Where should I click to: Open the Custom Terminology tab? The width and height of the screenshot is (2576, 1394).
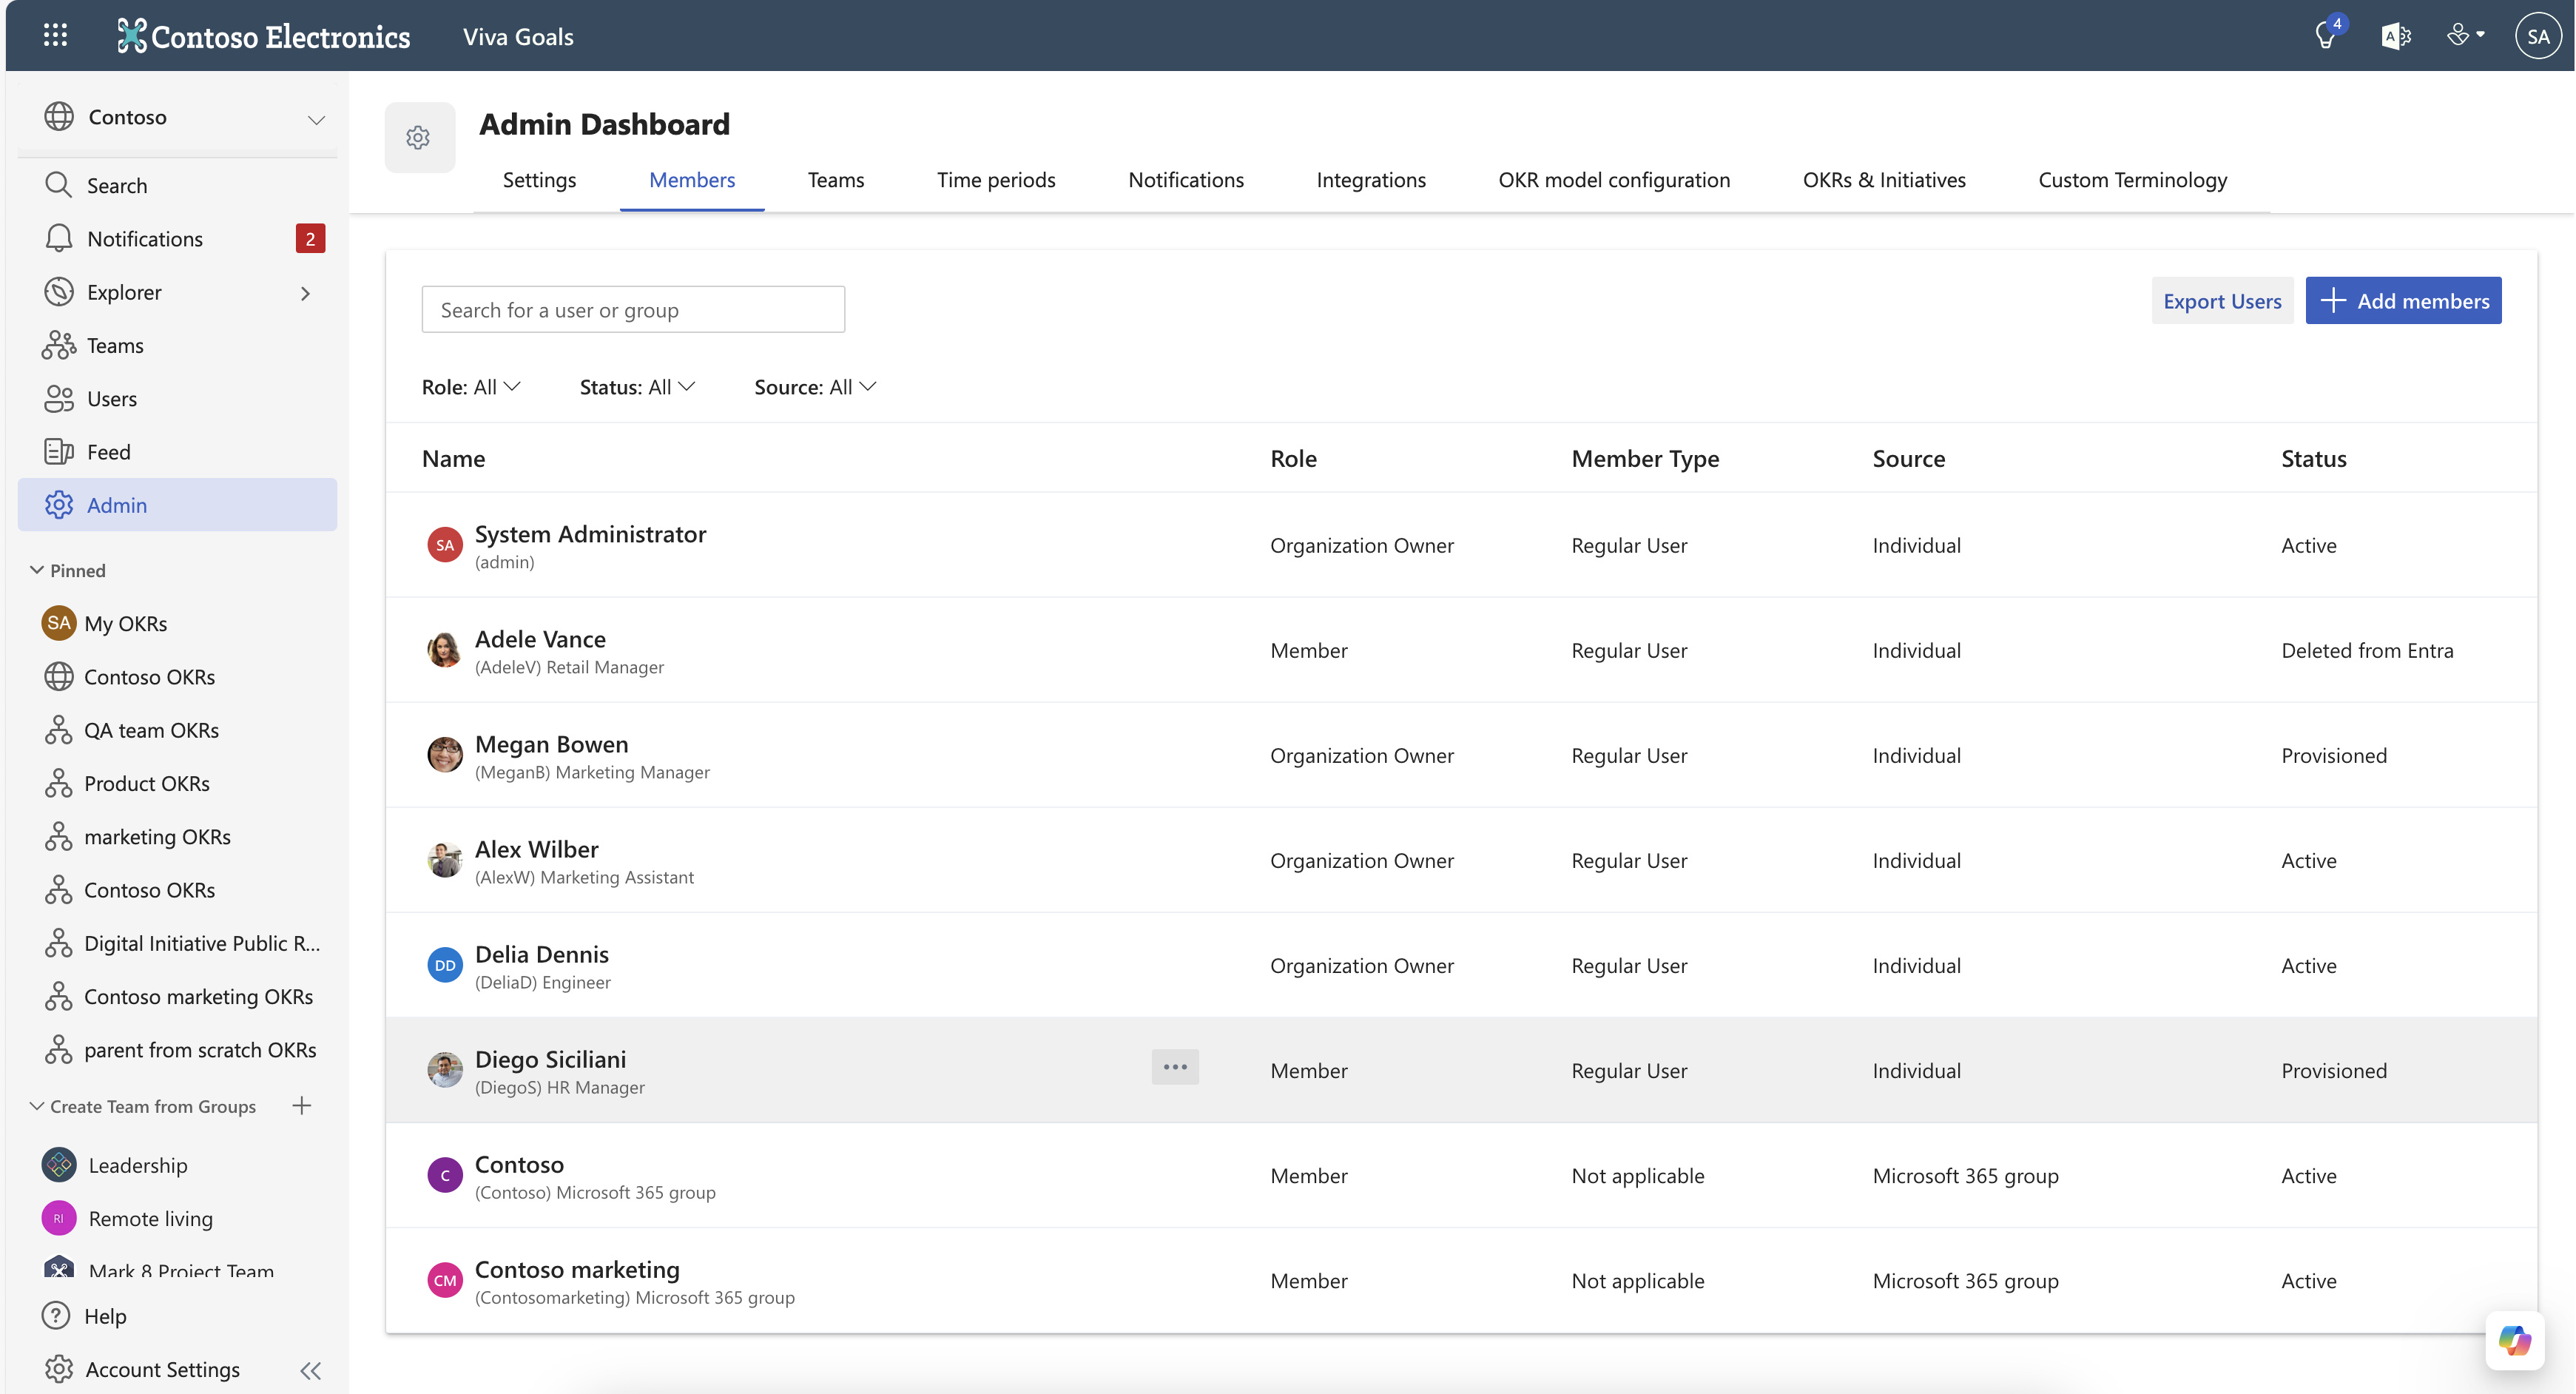[2132, 179]
